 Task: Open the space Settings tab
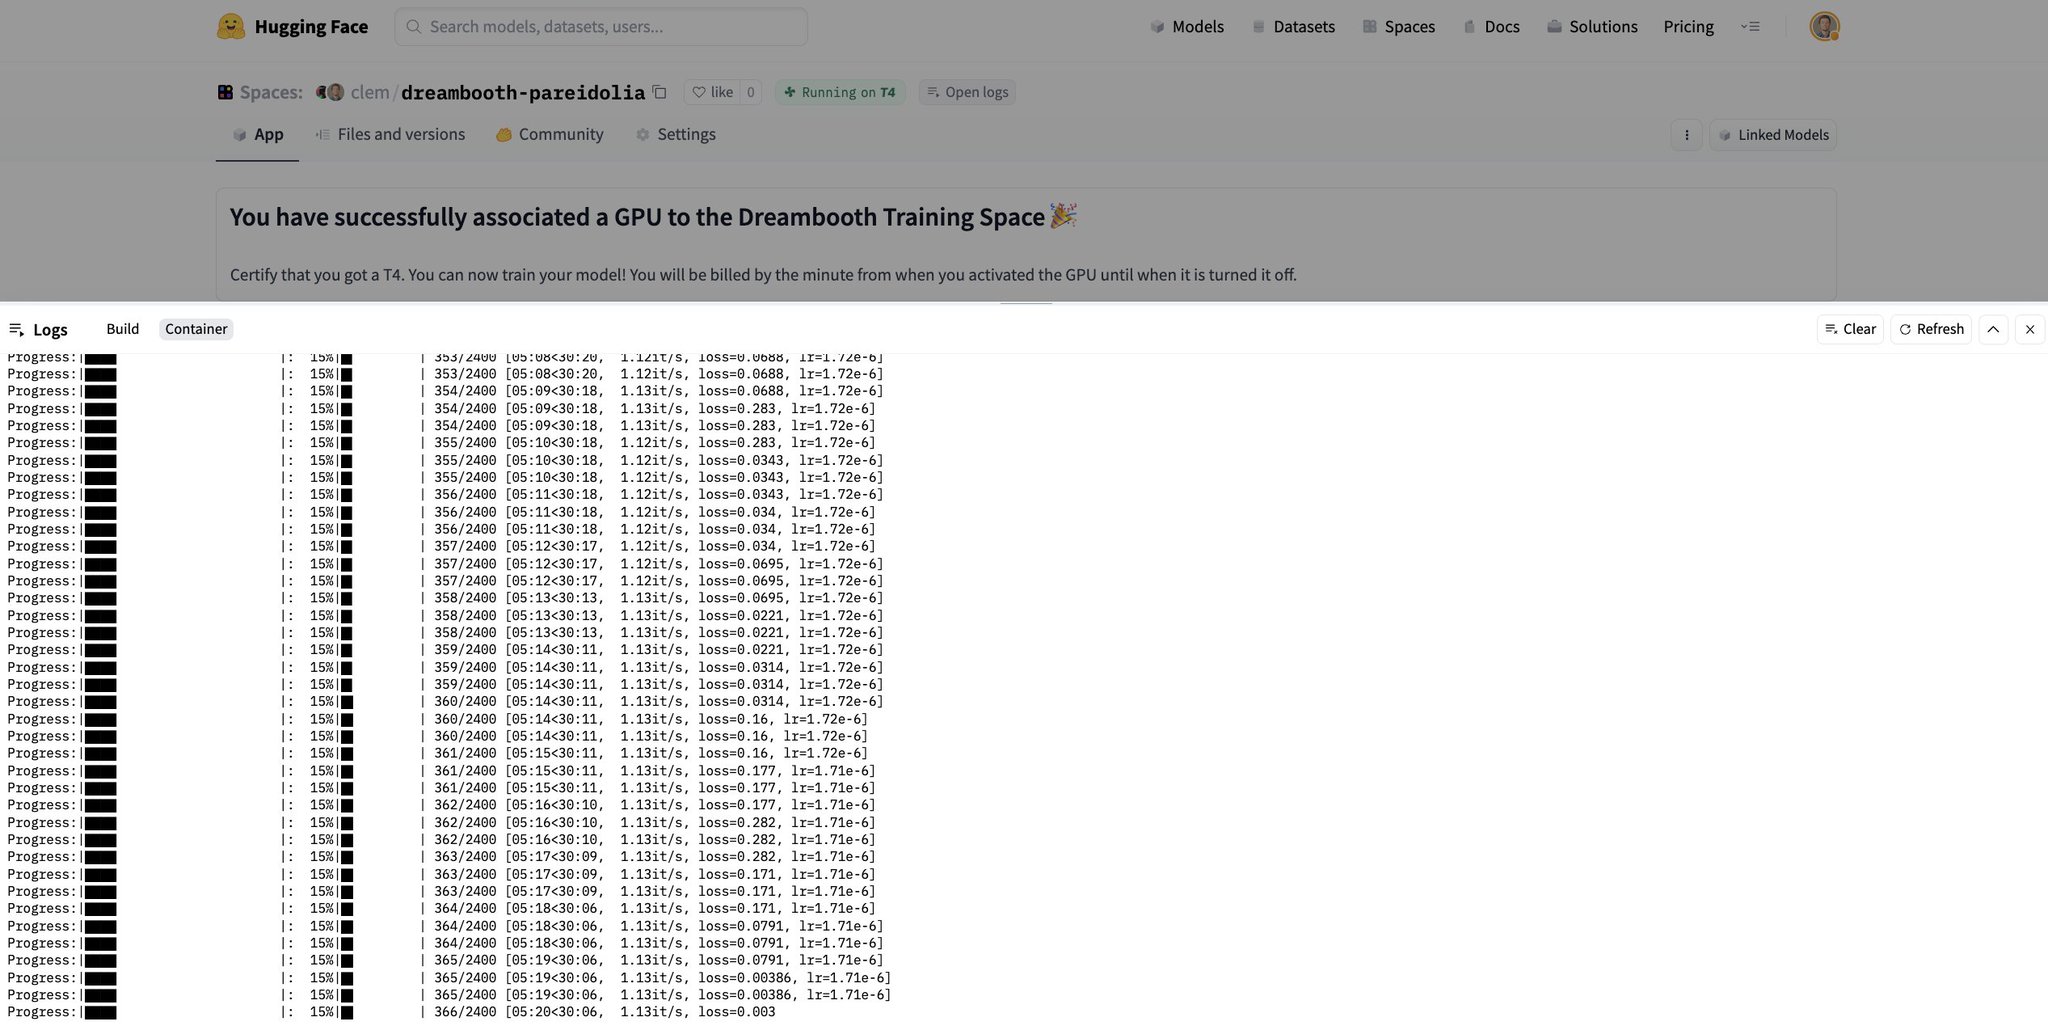(x=676, y=134)
